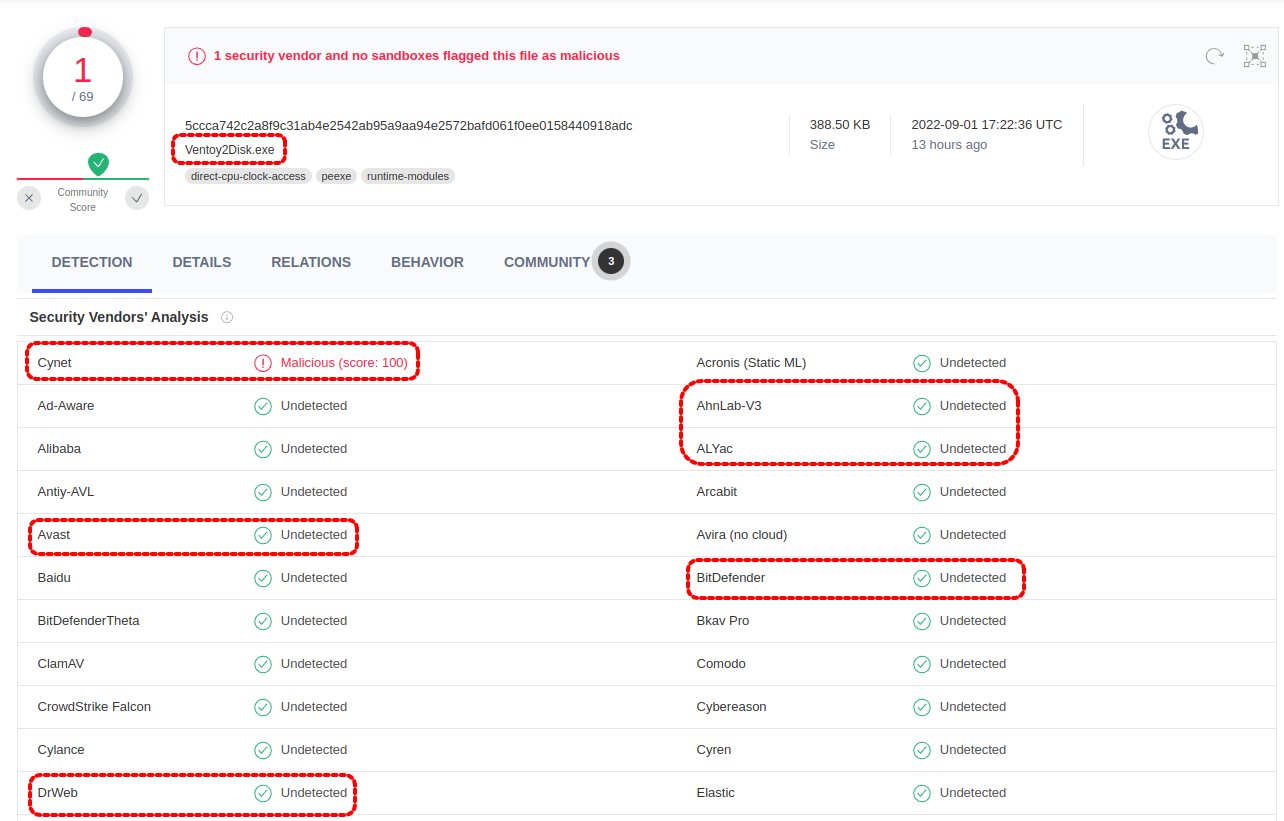Click the green community score shield
The height and width of the screenshot is (821, 1284).
(x=98, y=164)
